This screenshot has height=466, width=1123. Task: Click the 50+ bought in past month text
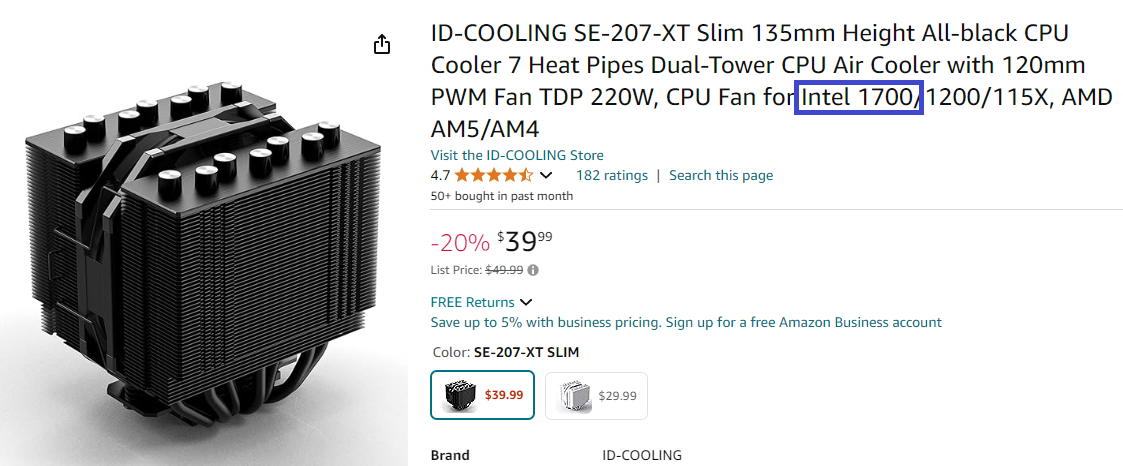502,196
